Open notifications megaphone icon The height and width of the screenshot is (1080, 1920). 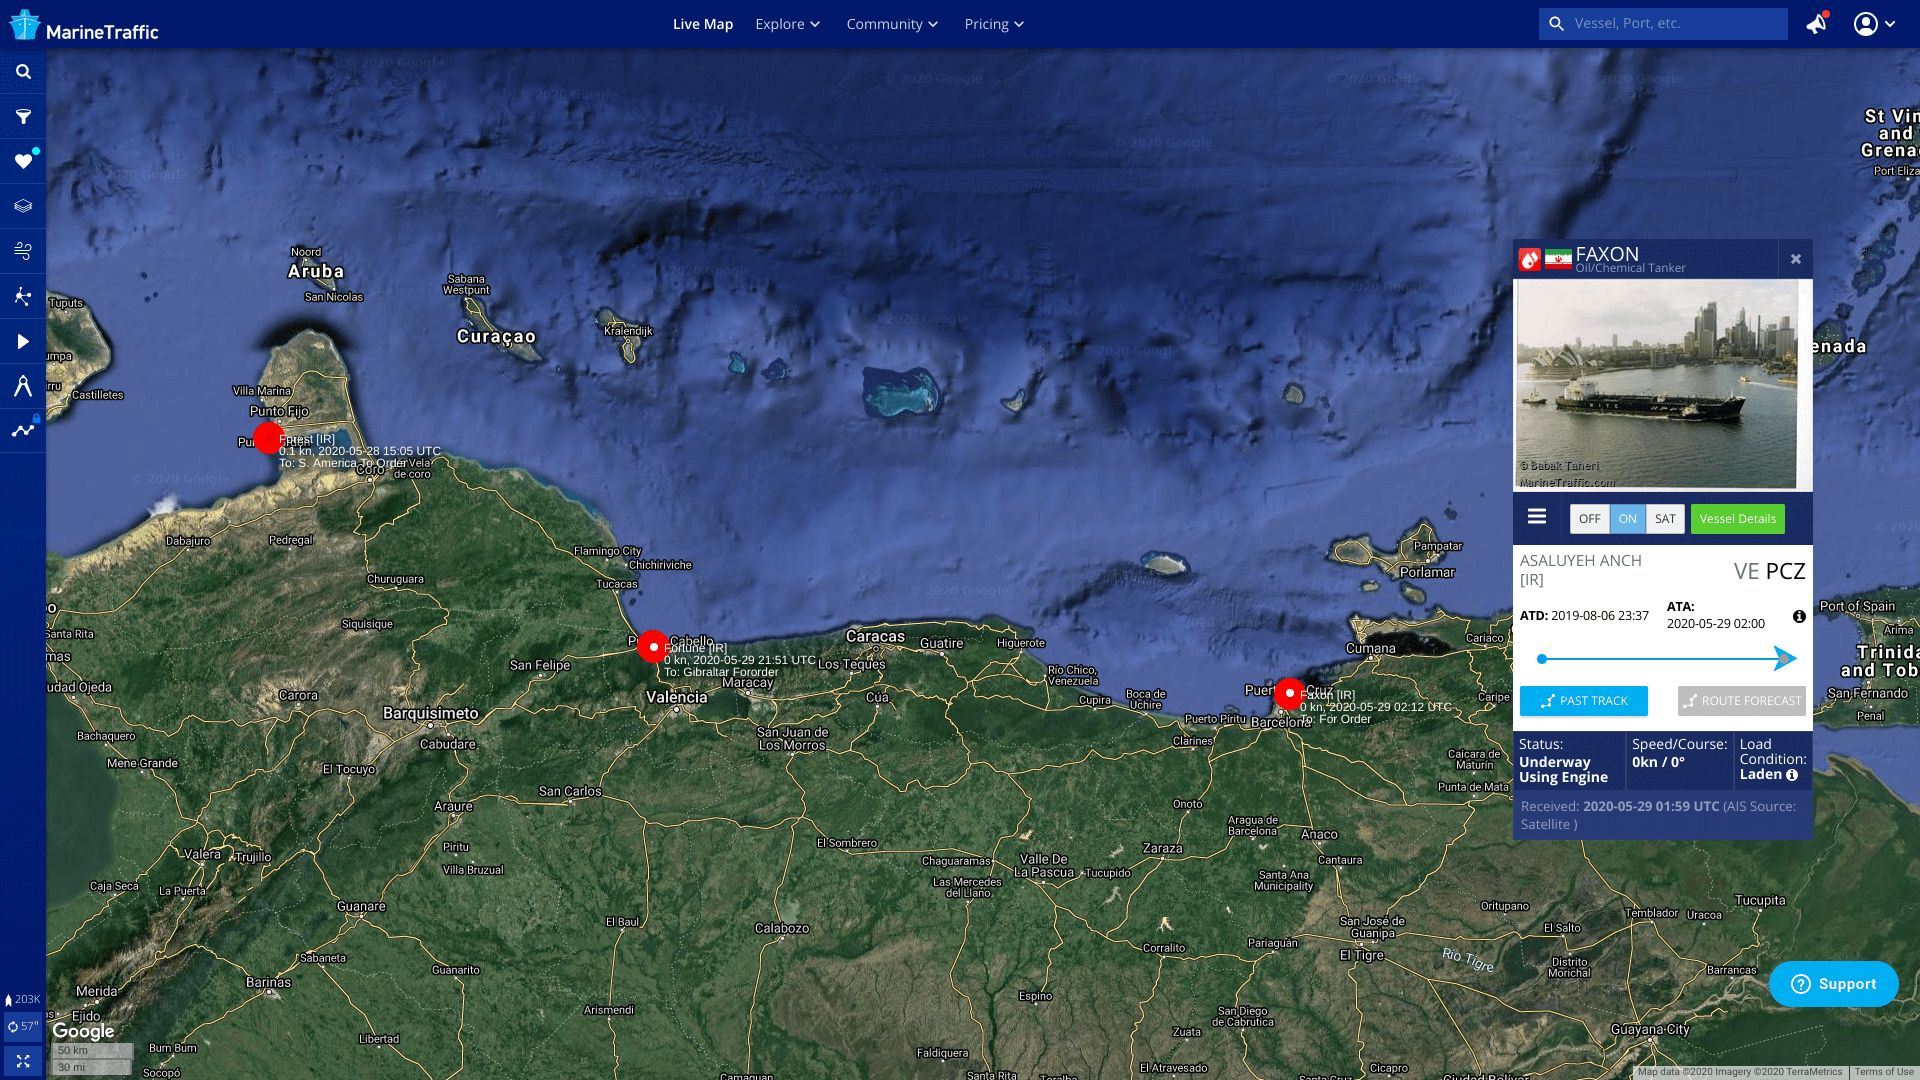tap(1817, 23)
